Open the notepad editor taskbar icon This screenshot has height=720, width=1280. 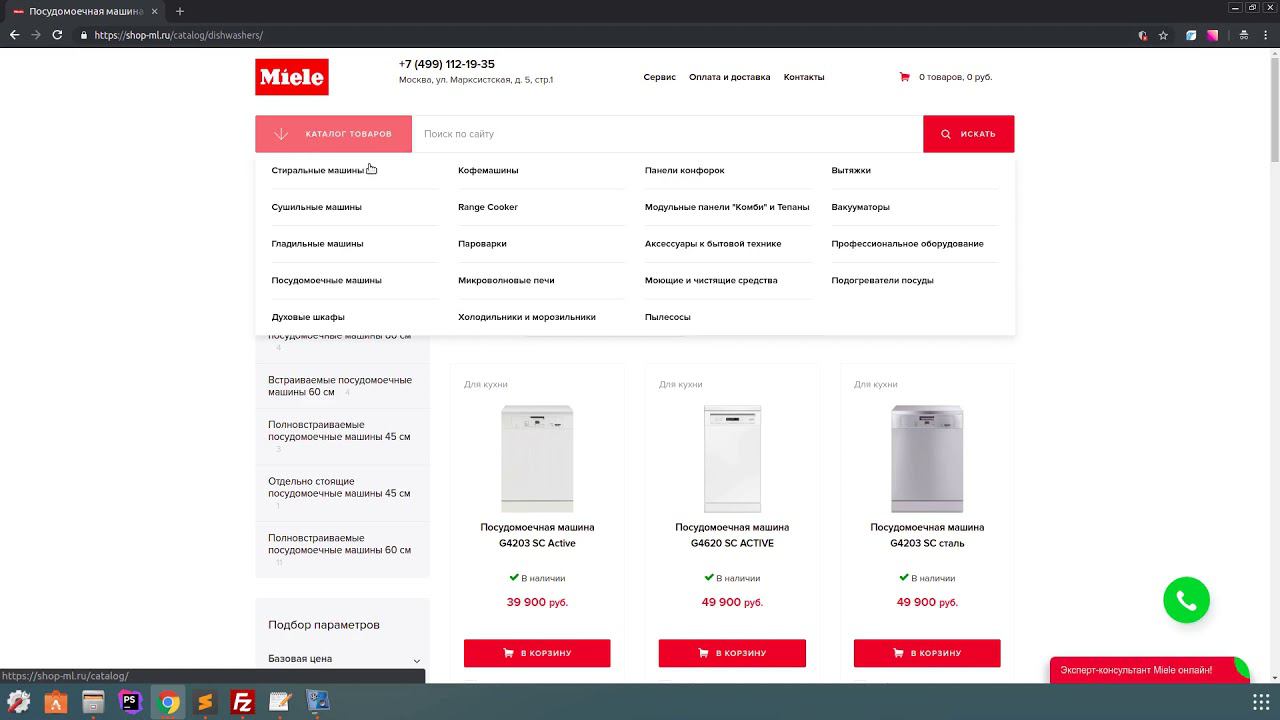pyautogui.click(x=280, y=702)
